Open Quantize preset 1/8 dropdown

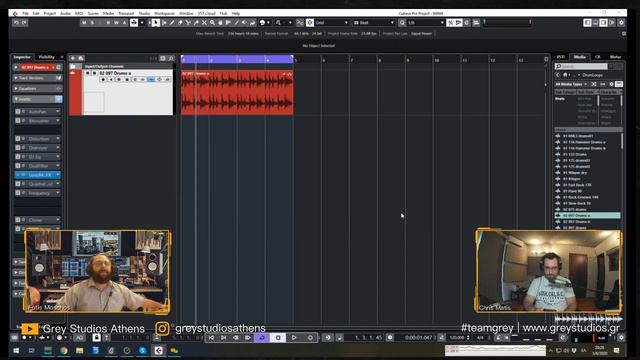tap(425, 23)
